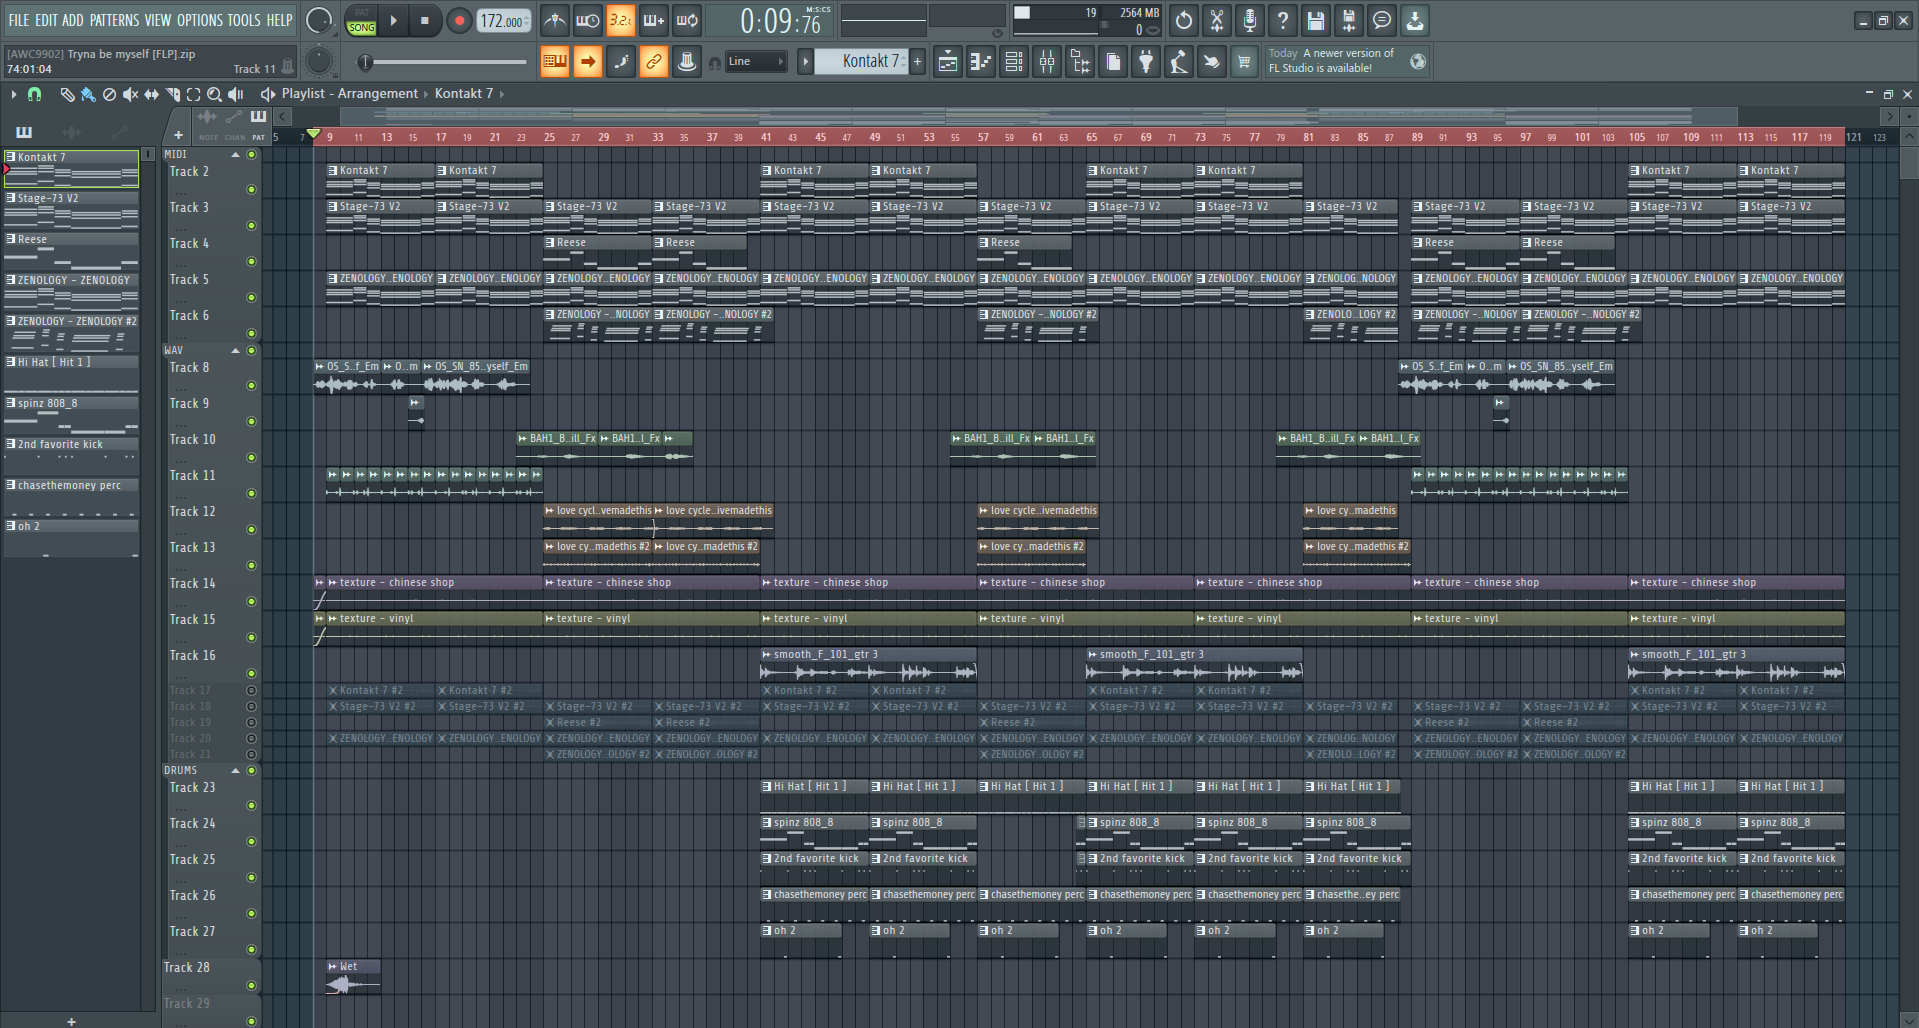The width and height of the screenshot is (1919, 1028).
Task: Toggle wait for input before playing
Action: click(587, 20)
